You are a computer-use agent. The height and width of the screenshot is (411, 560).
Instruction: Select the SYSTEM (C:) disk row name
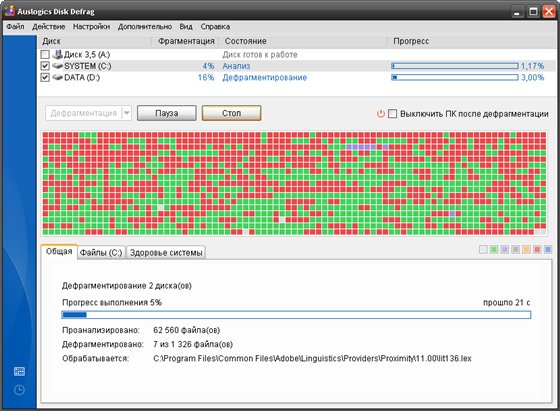[88, 66]
